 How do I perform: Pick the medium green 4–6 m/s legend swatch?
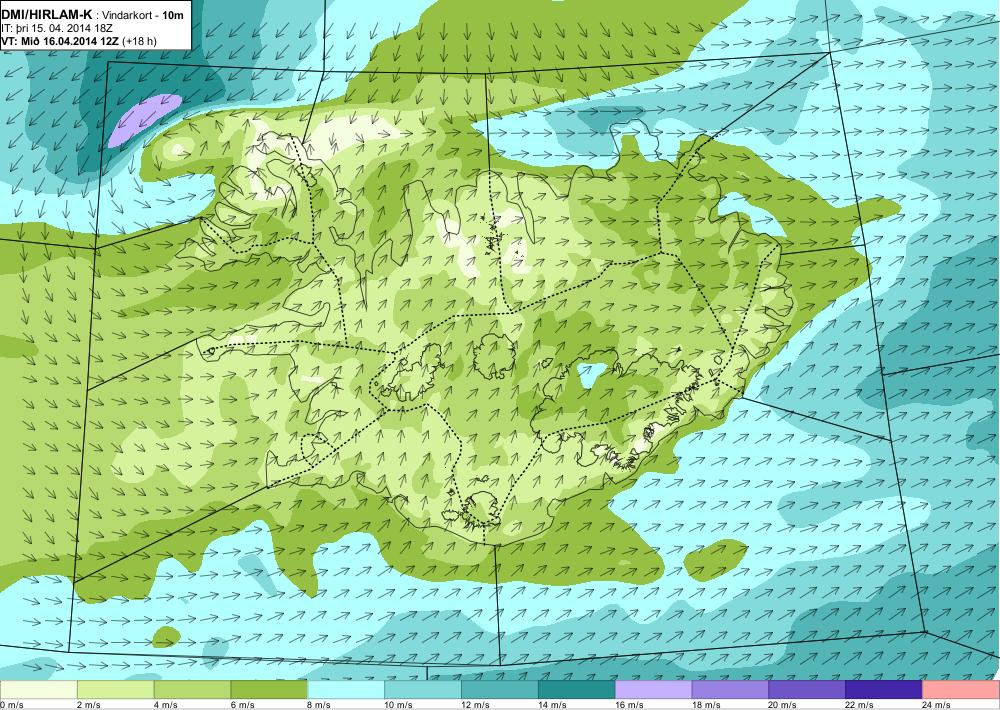(192, 690)
